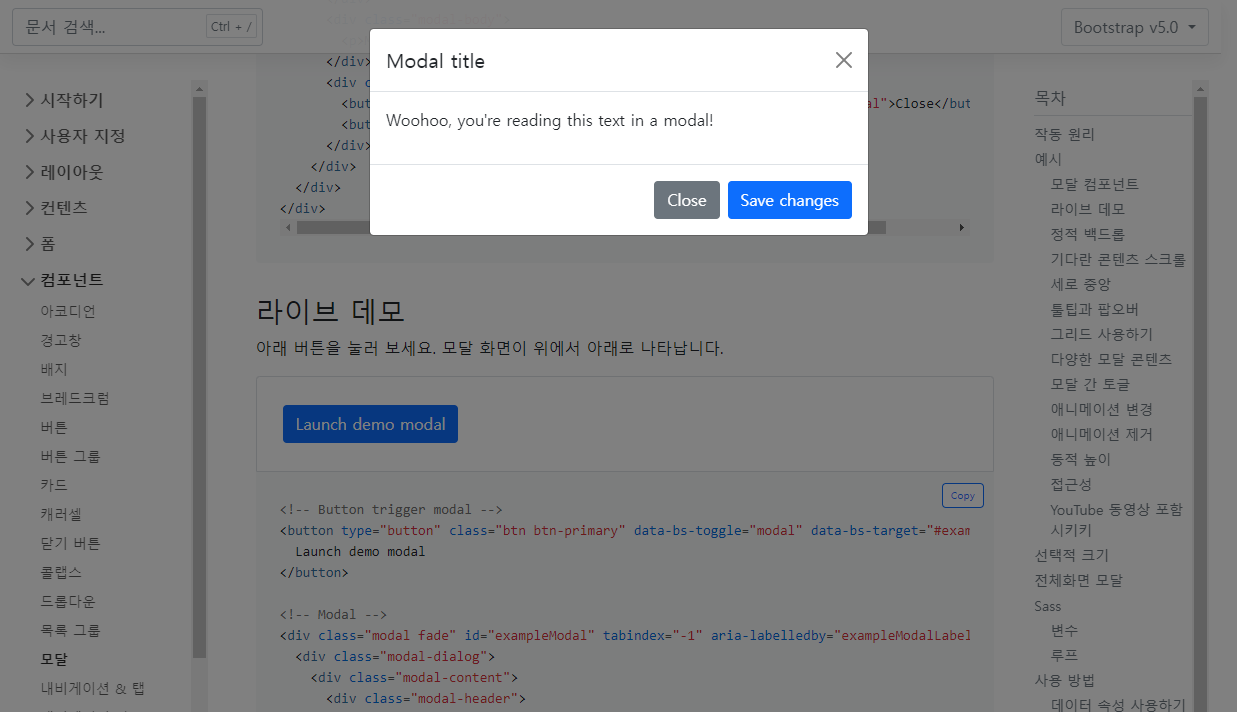Screen dimensions: 1237x712
Task: Jump to 모달 간 토글 in contents
Action: (1090, 384)
